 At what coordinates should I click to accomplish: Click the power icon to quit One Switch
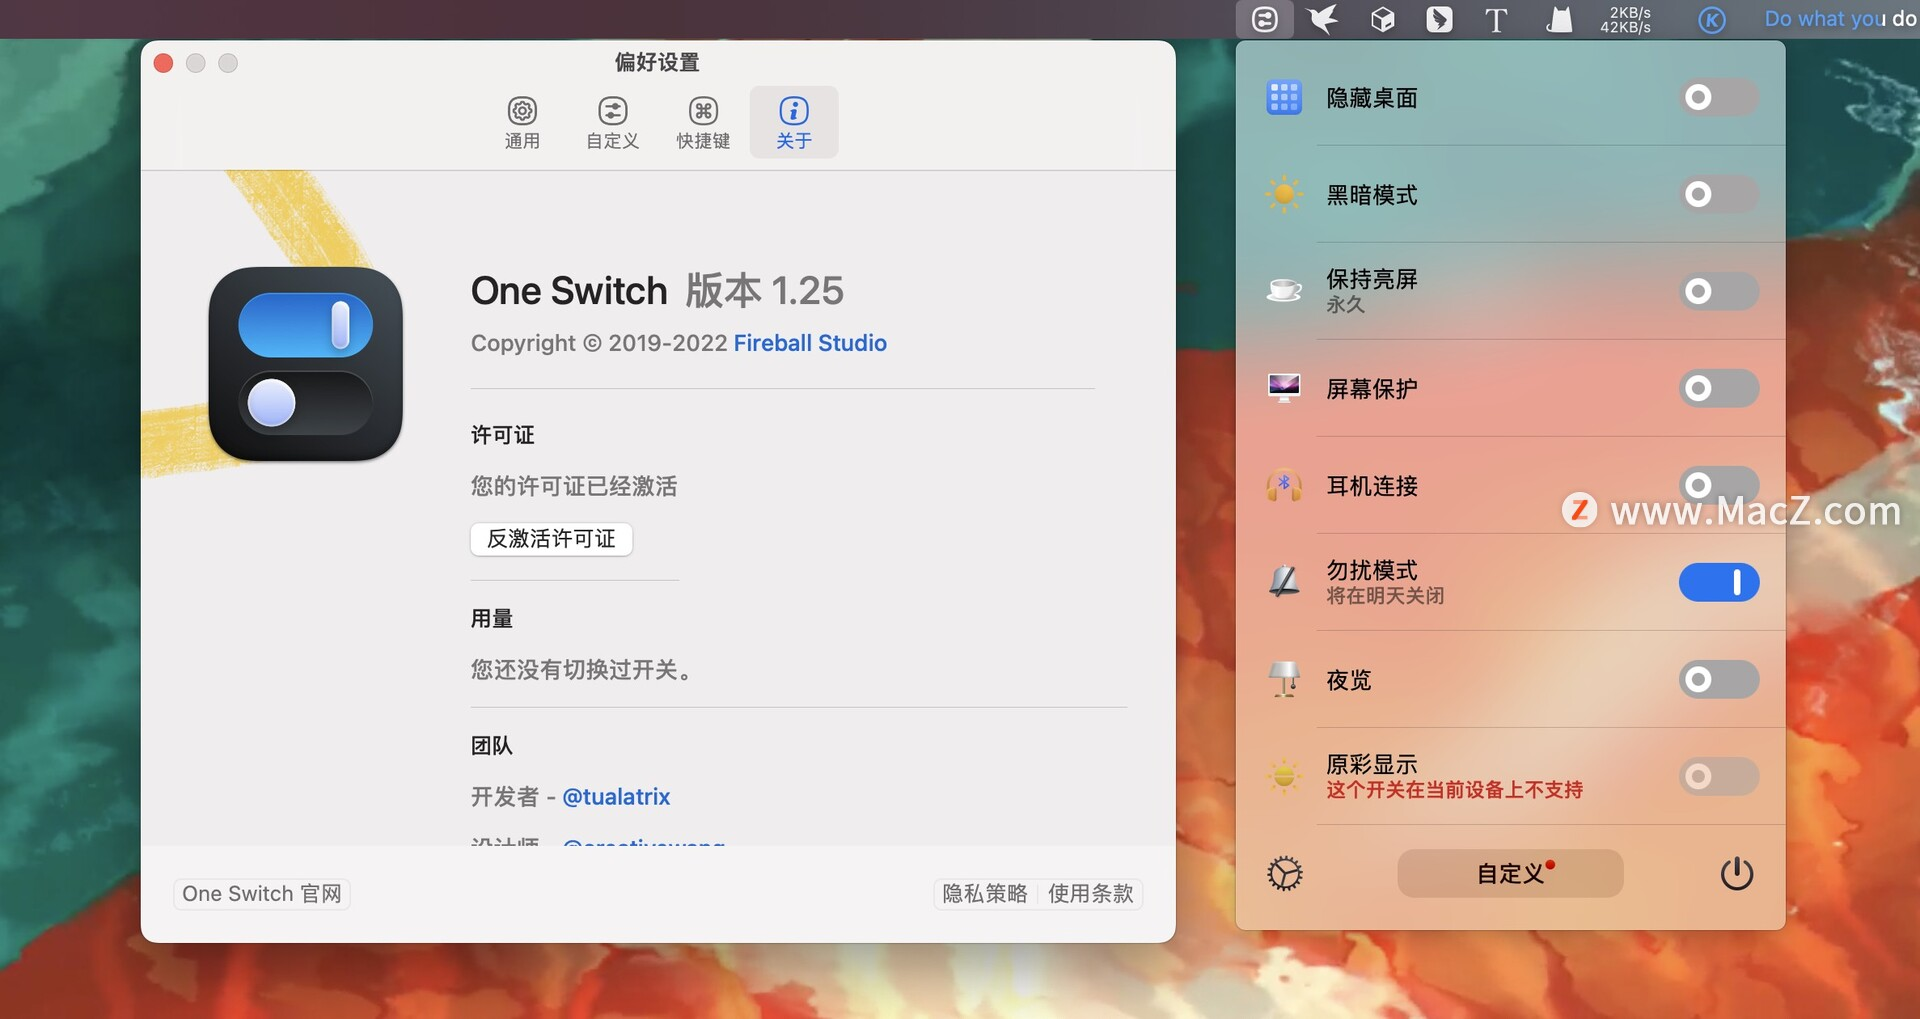pos(1737,872)
